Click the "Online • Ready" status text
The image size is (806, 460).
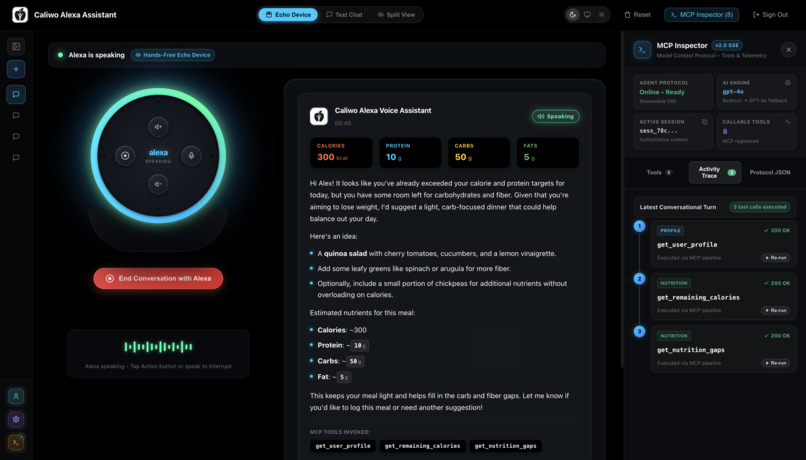coord(662,92)
